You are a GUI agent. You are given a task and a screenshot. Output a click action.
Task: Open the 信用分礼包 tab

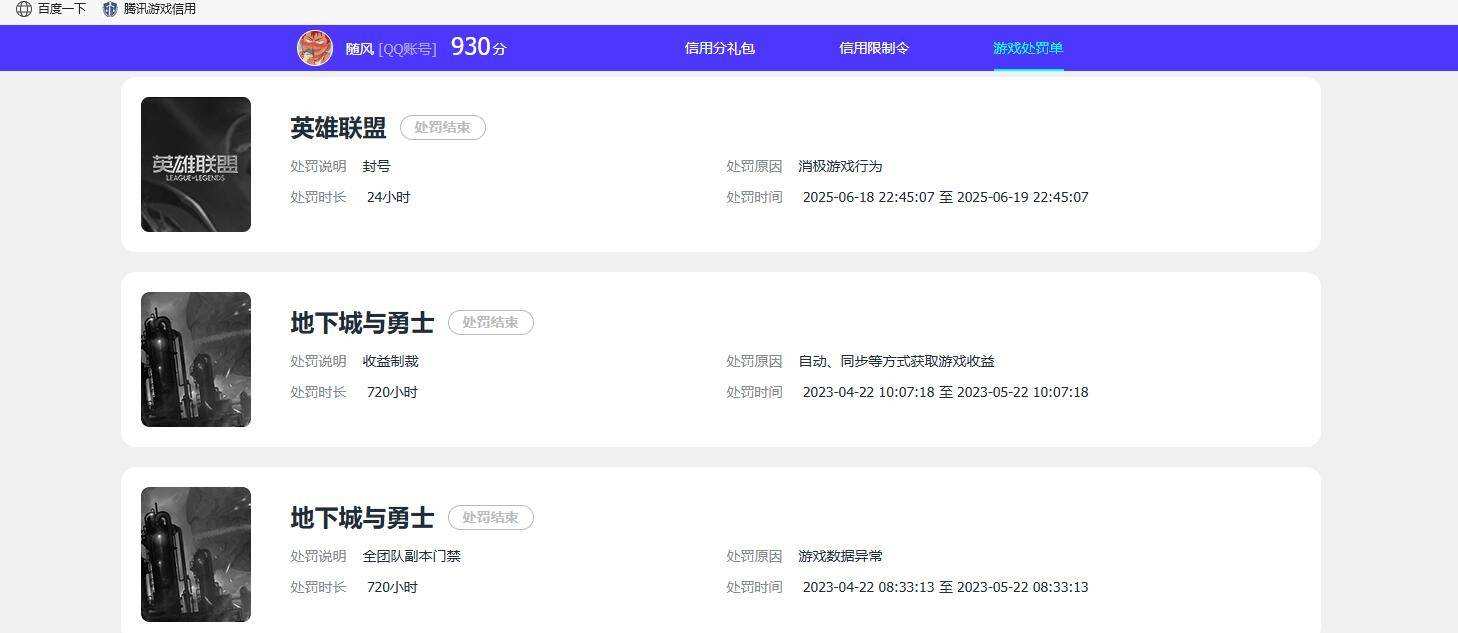(x=720, y=48)
